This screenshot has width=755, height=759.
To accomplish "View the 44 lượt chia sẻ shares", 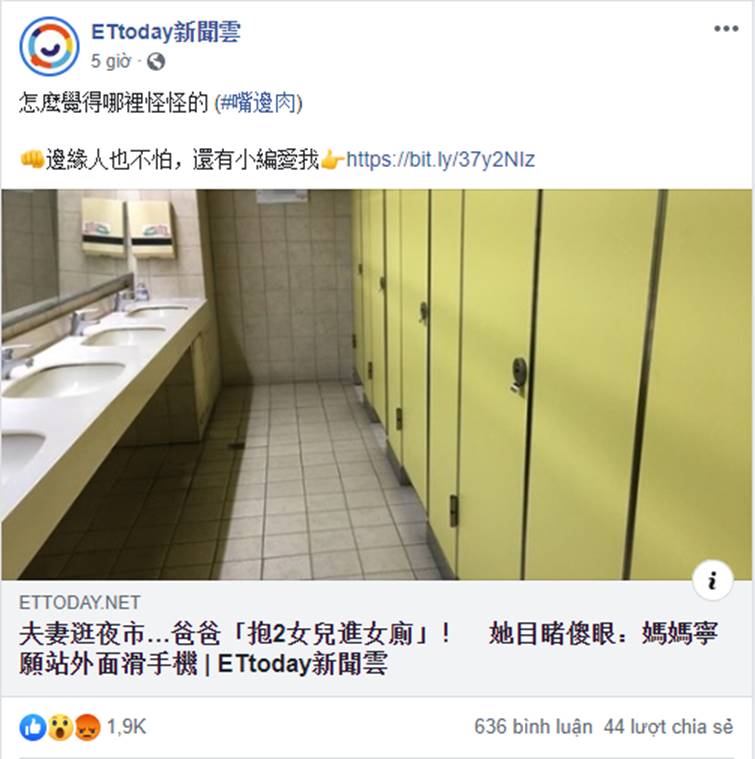I will [x=668, y=727].
